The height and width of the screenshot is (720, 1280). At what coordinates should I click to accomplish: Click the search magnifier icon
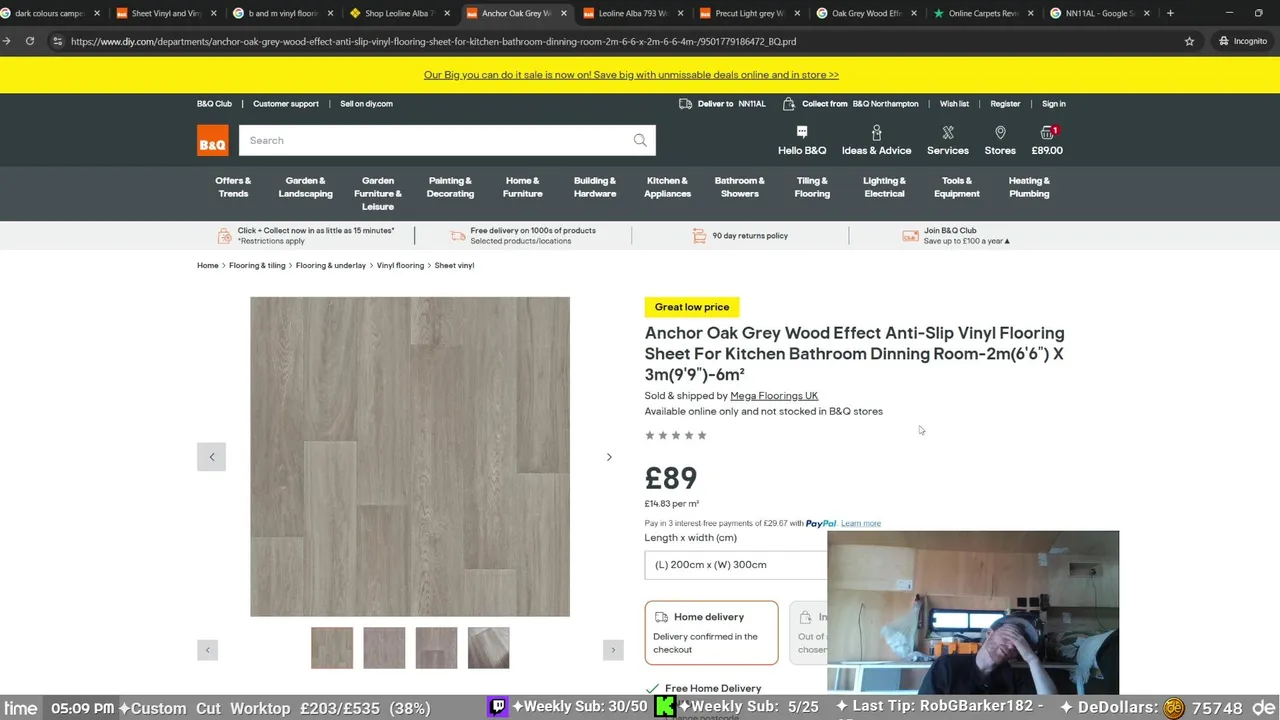pos(640,140)
